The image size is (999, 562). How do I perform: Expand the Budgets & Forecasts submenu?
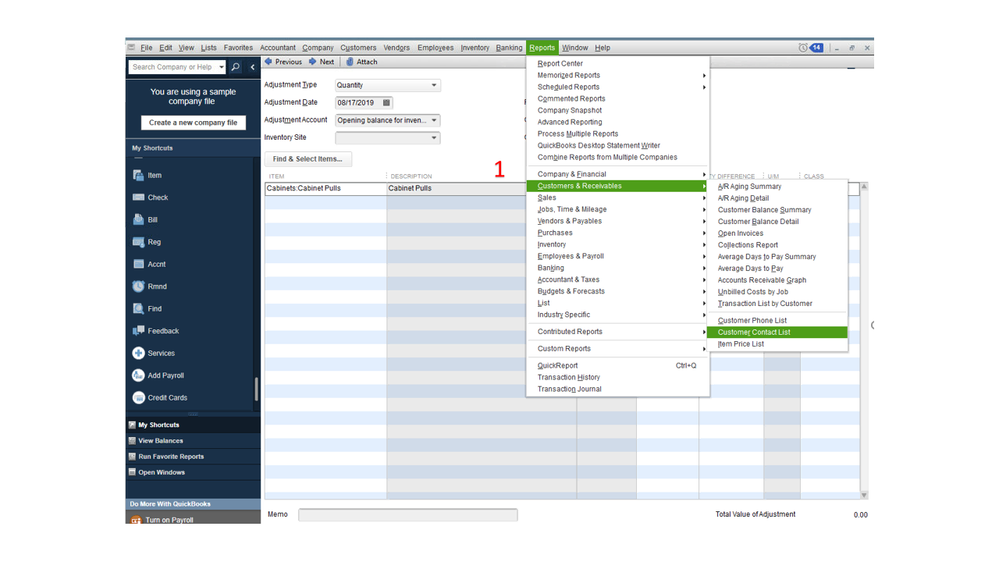[617, 291]
